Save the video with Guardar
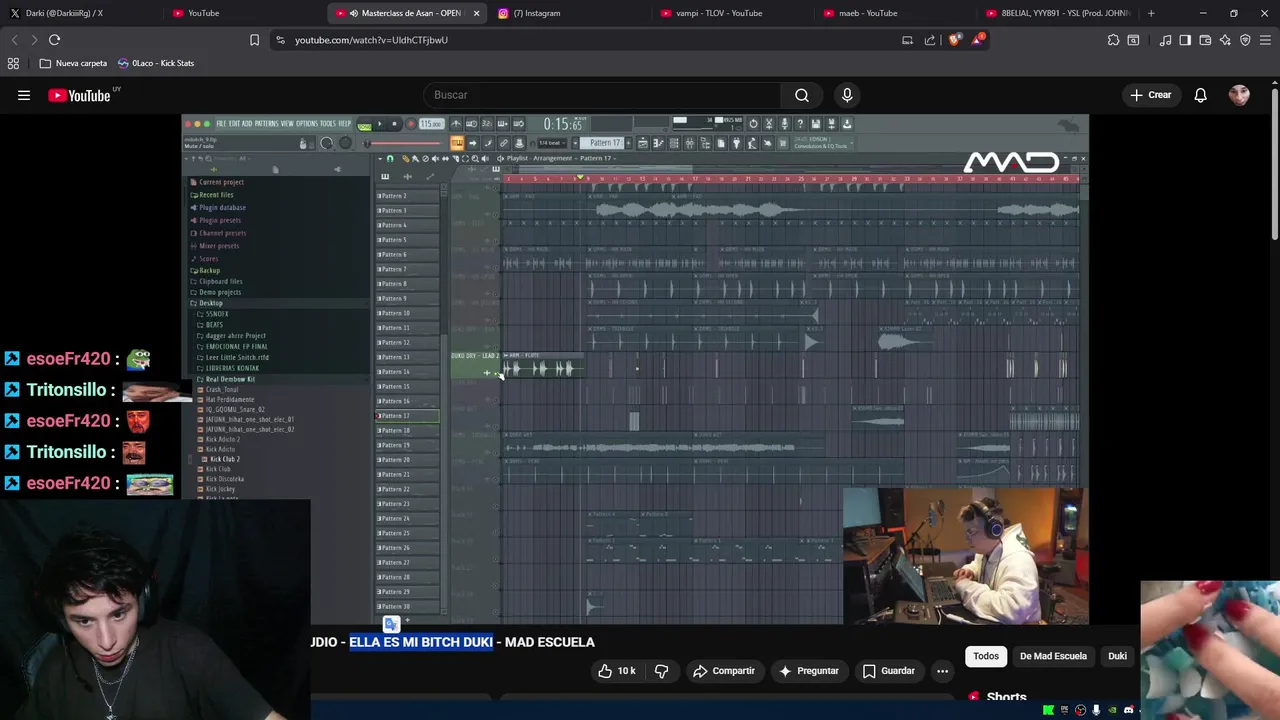1280x720 pixels. (x=889, y=671)
